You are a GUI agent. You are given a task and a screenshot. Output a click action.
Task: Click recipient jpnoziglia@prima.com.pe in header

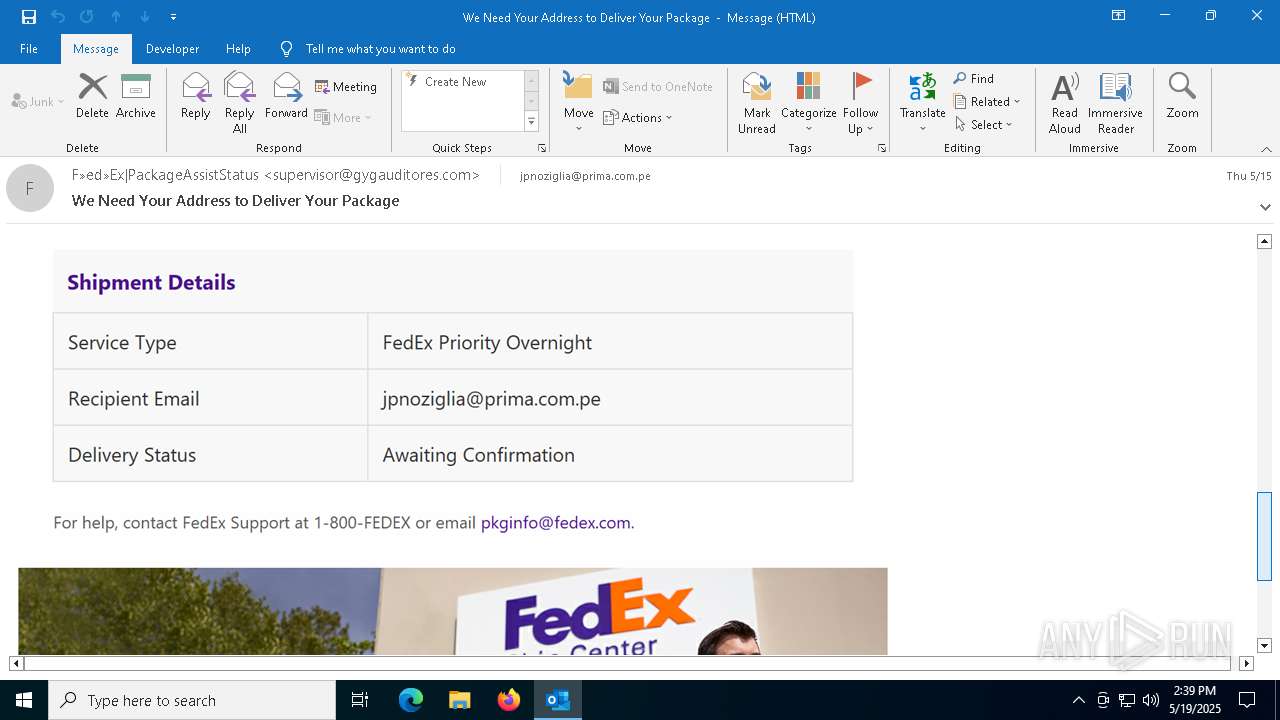[x=585, y=176]
